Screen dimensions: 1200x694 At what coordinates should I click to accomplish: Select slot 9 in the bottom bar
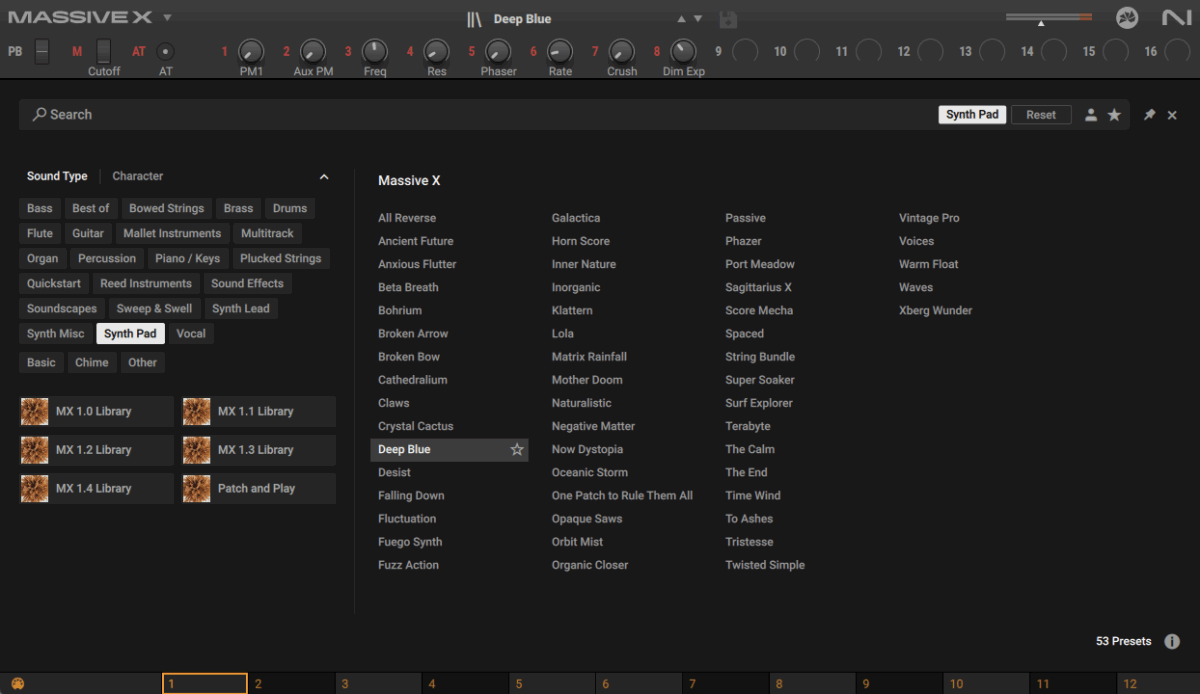[899, 684]
